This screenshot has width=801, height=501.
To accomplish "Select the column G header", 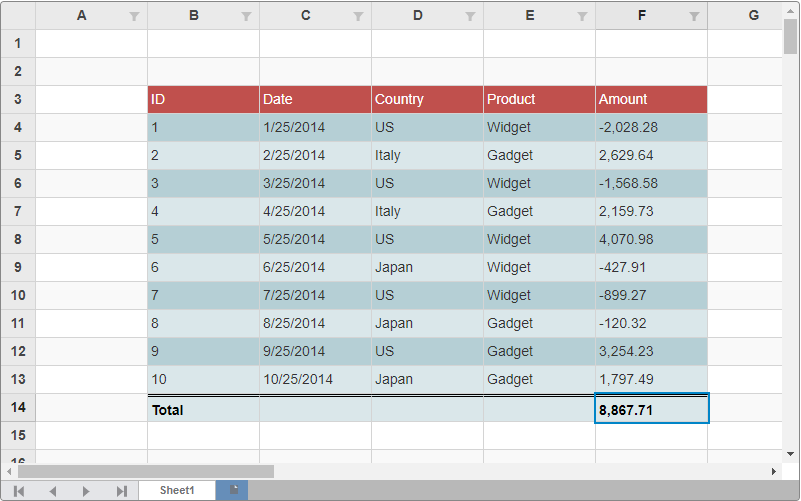I will pyautogui.click(x=753, y=15).
